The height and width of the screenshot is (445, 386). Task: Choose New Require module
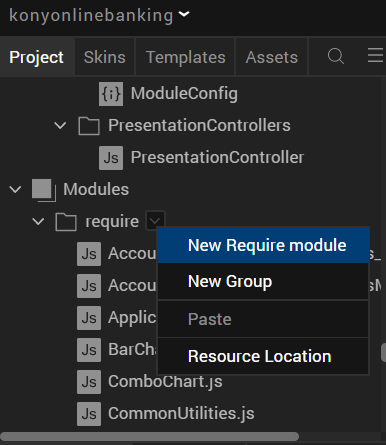[x=264, y=245]
